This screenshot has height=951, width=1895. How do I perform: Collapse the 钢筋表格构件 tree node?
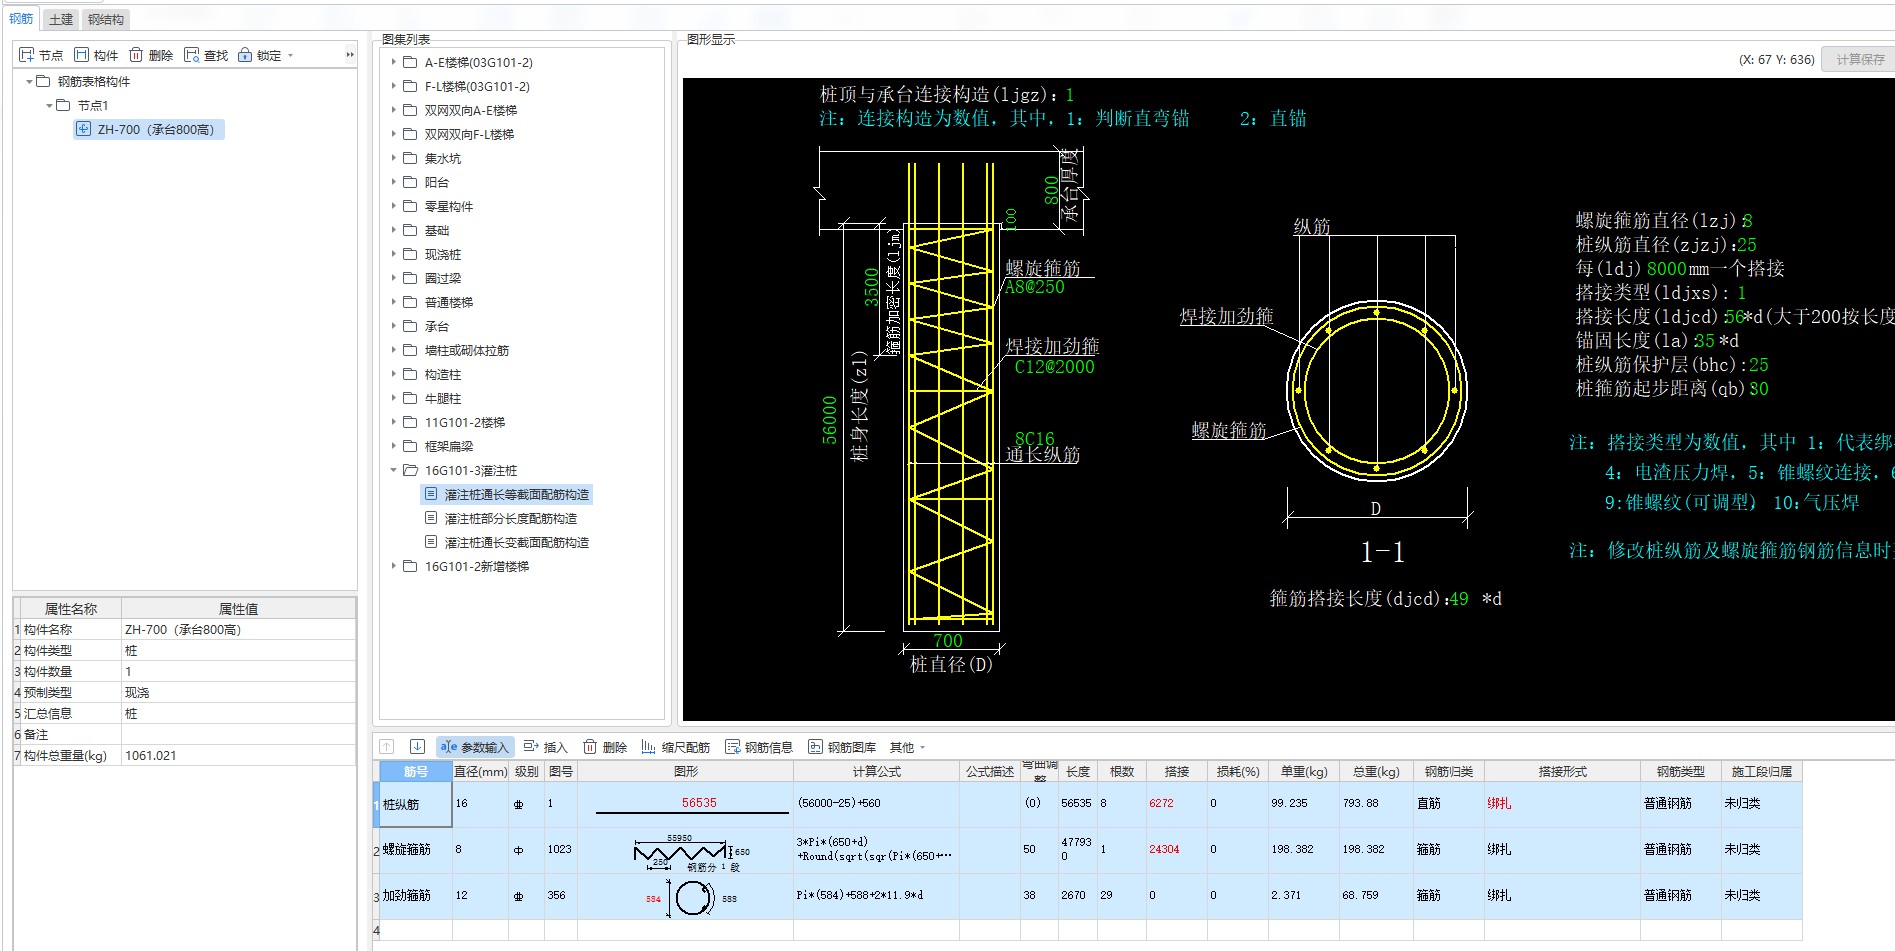pos(29,82)
